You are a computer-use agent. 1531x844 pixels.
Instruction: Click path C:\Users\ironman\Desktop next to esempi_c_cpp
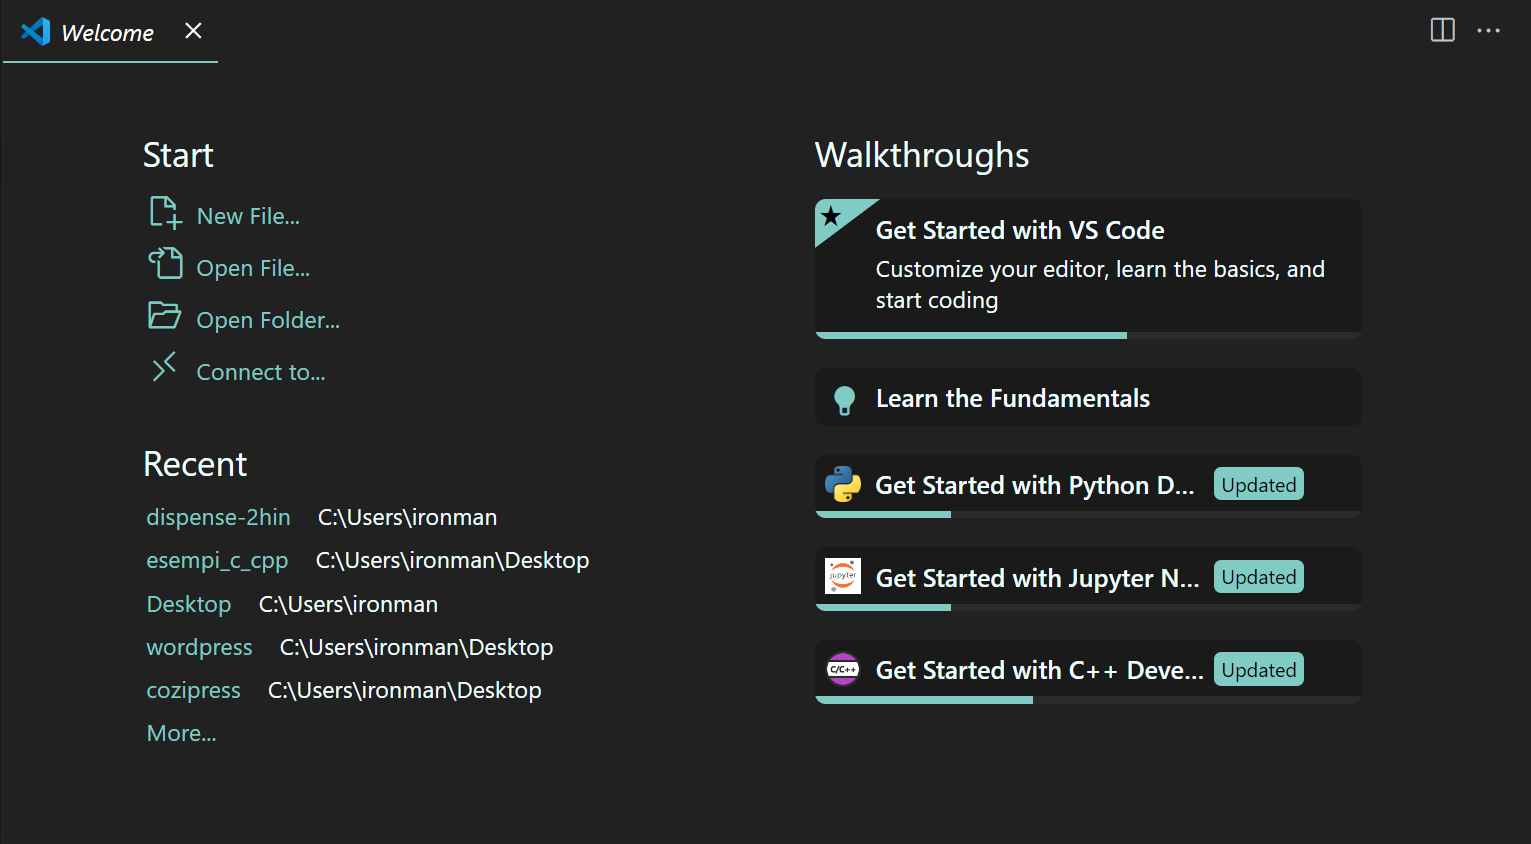click(x=452, y=560)
